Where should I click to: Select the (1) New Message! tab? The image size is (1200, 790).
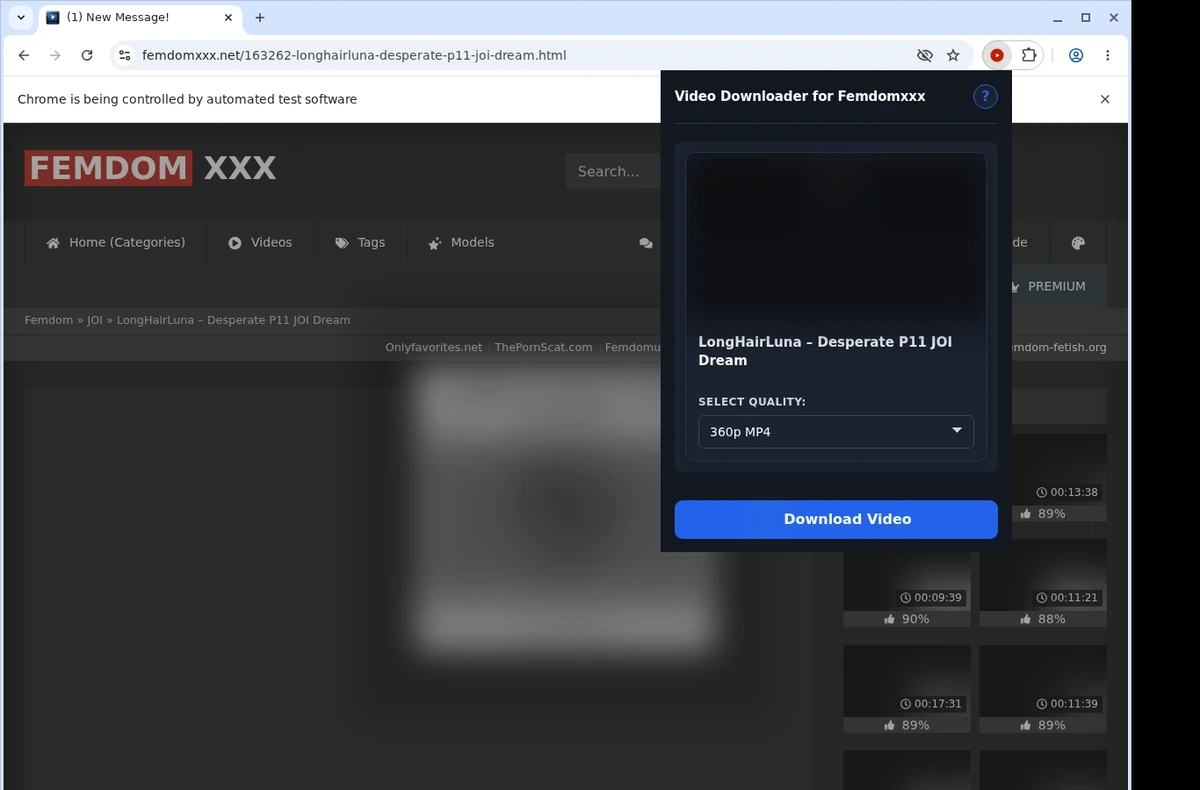click(x=140, y=18)
